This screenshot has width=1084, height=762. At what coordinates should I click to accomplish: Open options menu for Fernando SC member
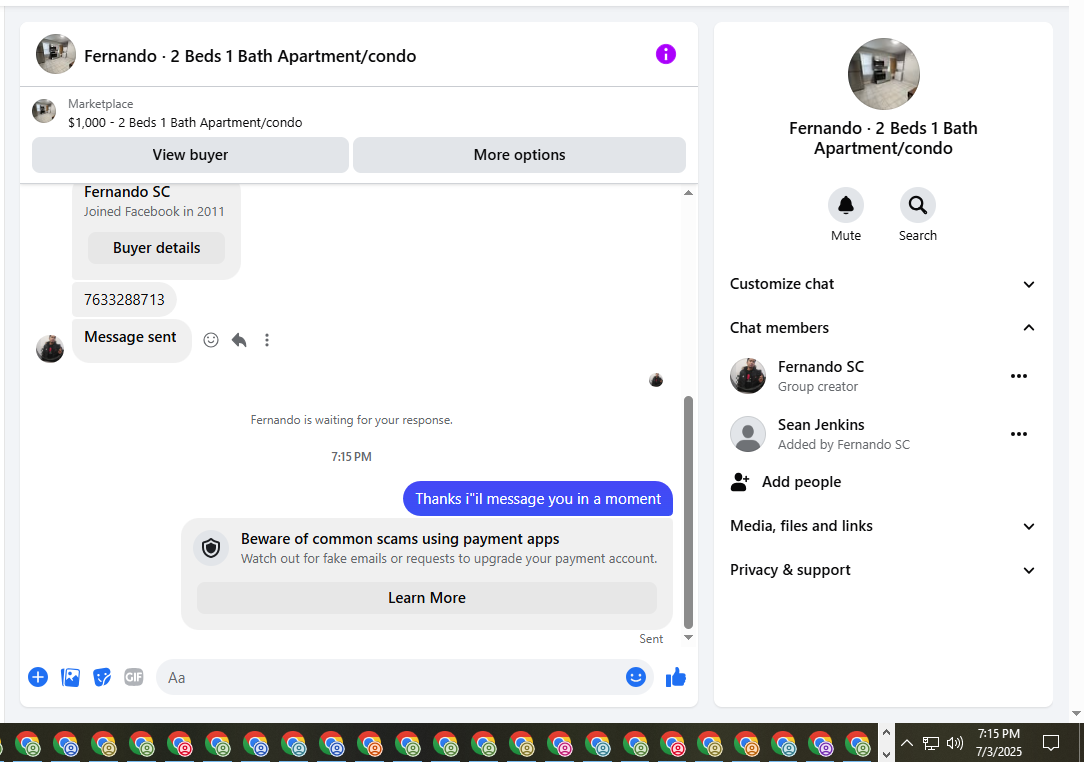point(1018,376)
